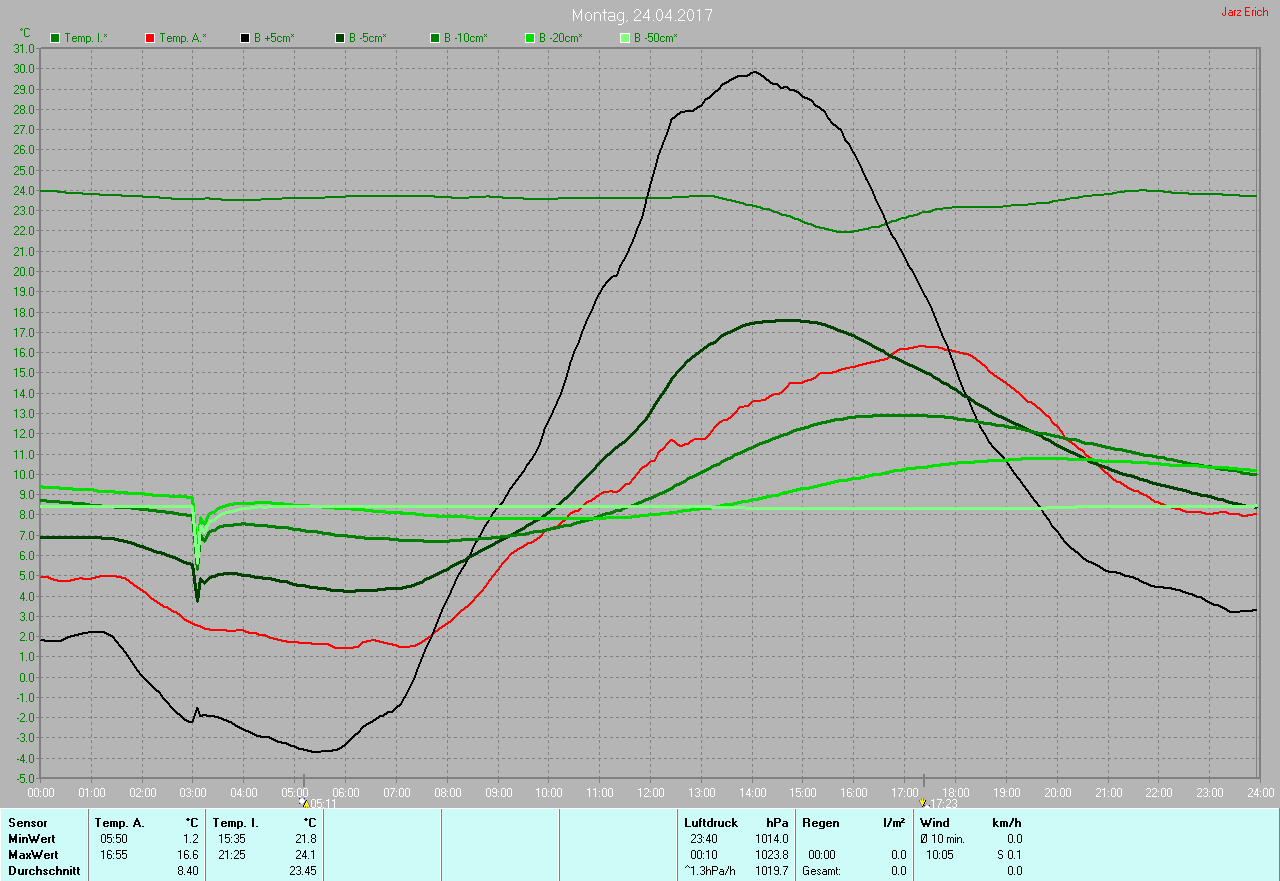Click the 'Durchschnitt' row label

43,871
